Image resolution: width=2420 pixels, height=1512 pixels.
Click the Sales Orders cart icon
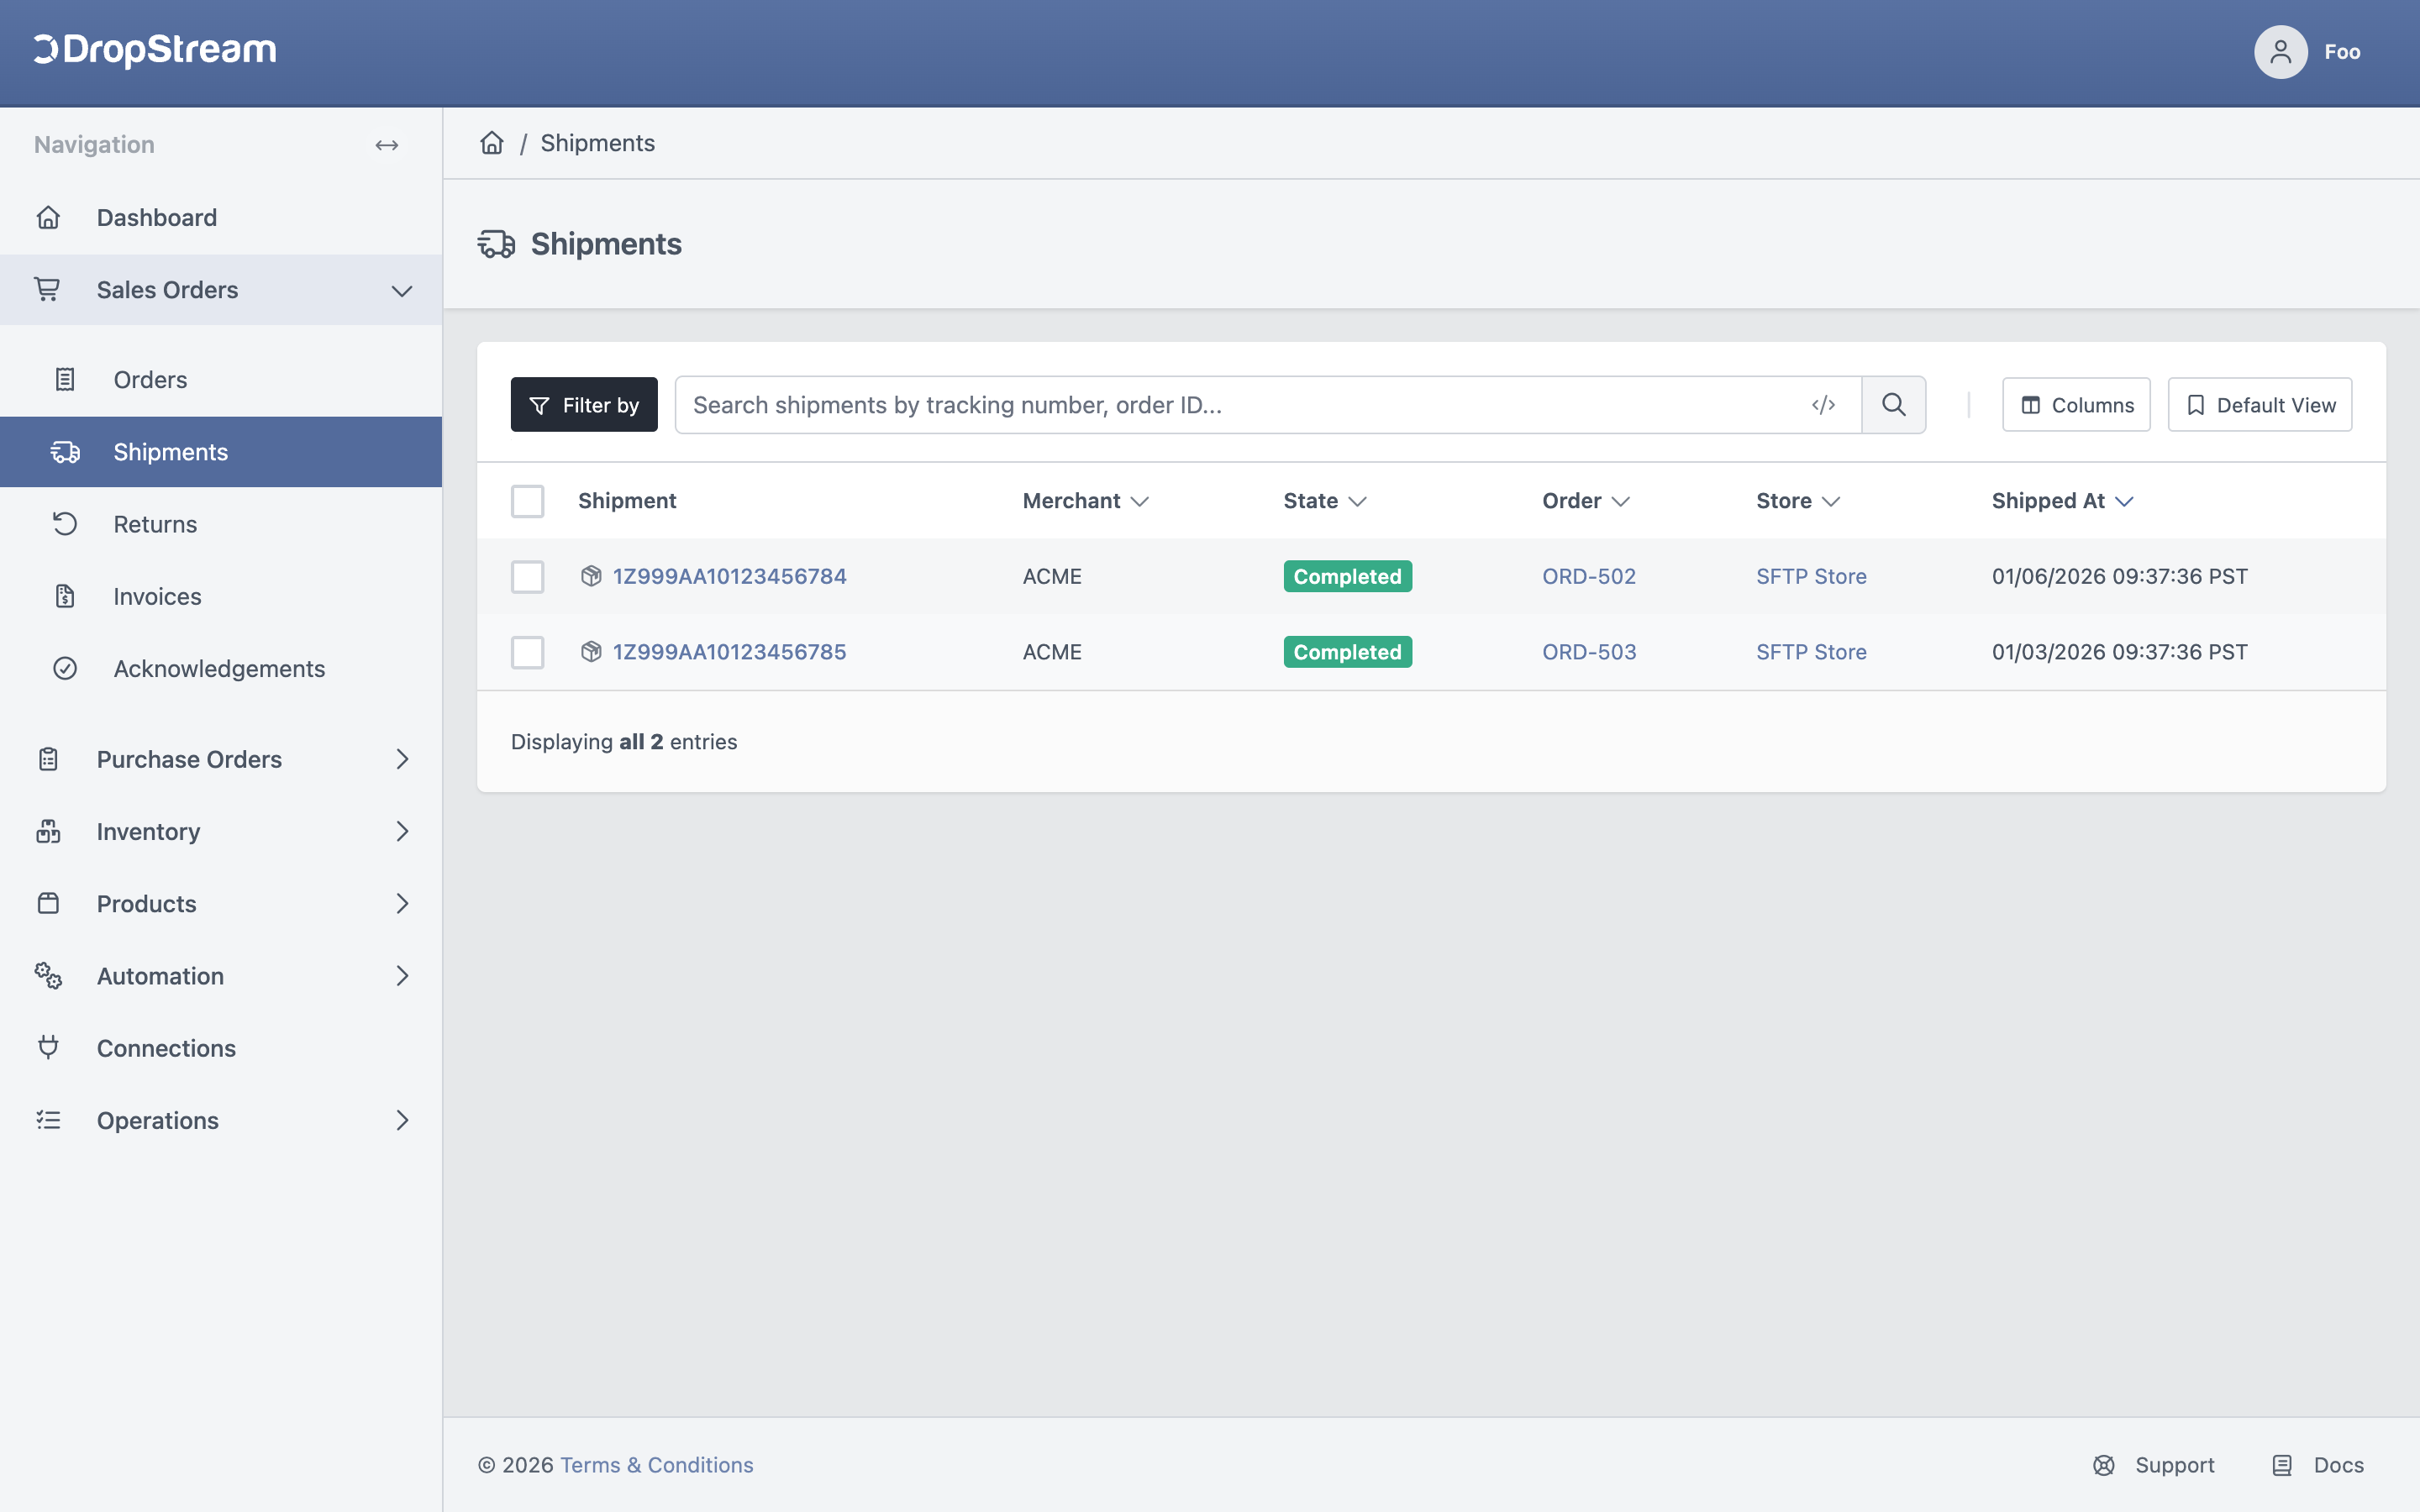click(48, 289)
